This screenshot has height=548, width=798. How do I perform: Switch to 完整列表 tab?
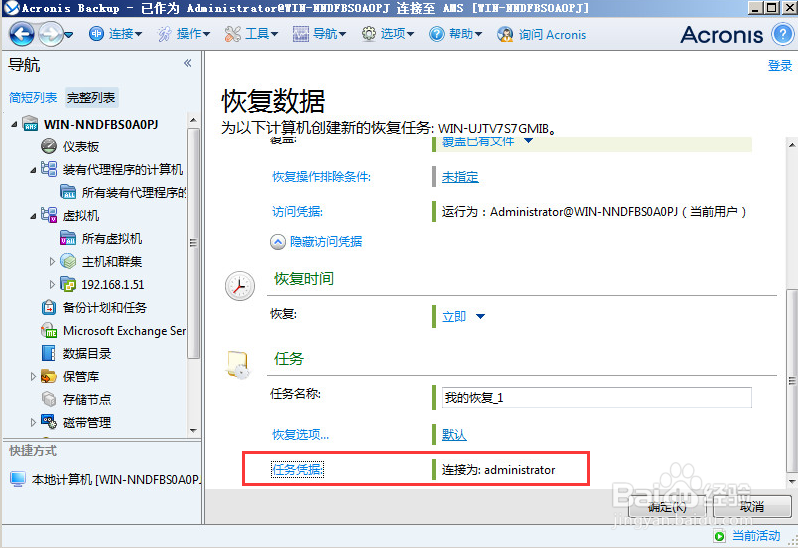(91, 97)
